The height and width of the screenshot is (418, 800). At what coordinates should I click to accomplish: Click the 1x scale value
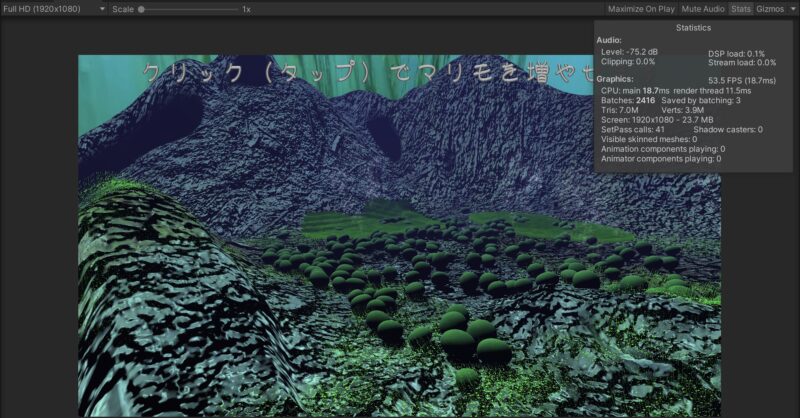click(x=246, y=9)
